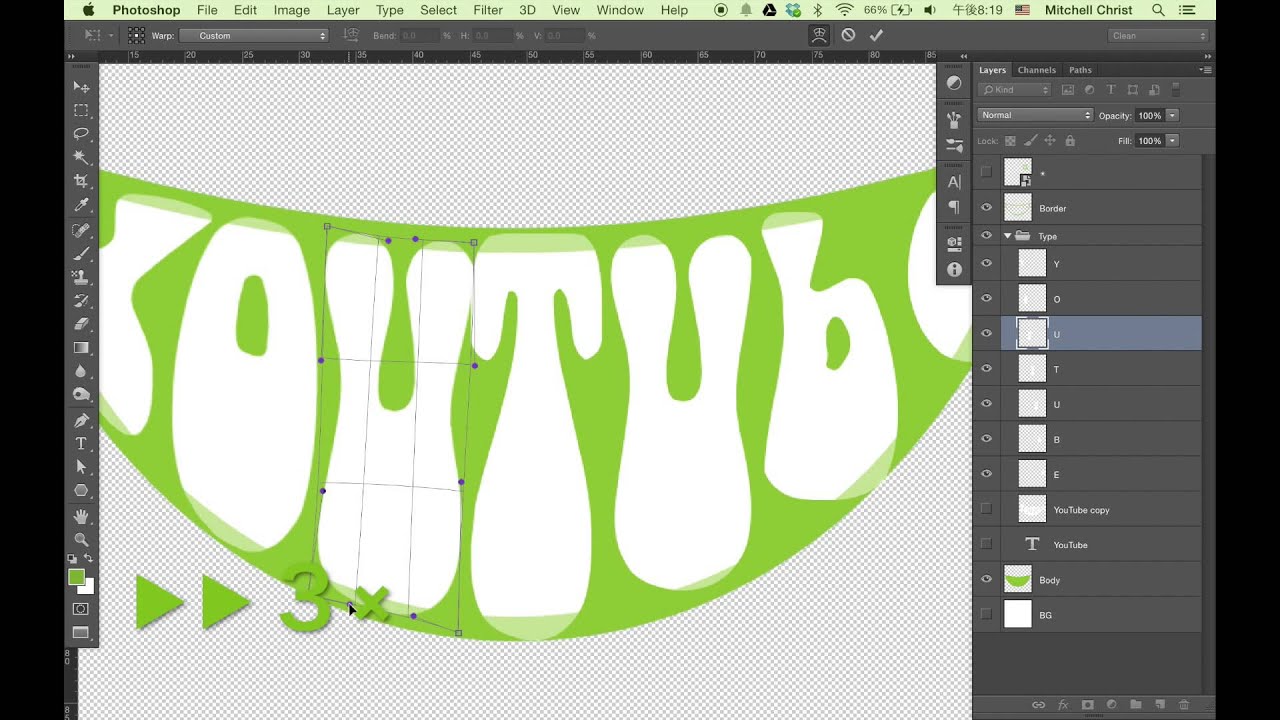Switch to the Channels tab
This screenshot has height=720, width=1280.
pyautogui.click(x=1037, y=70)
